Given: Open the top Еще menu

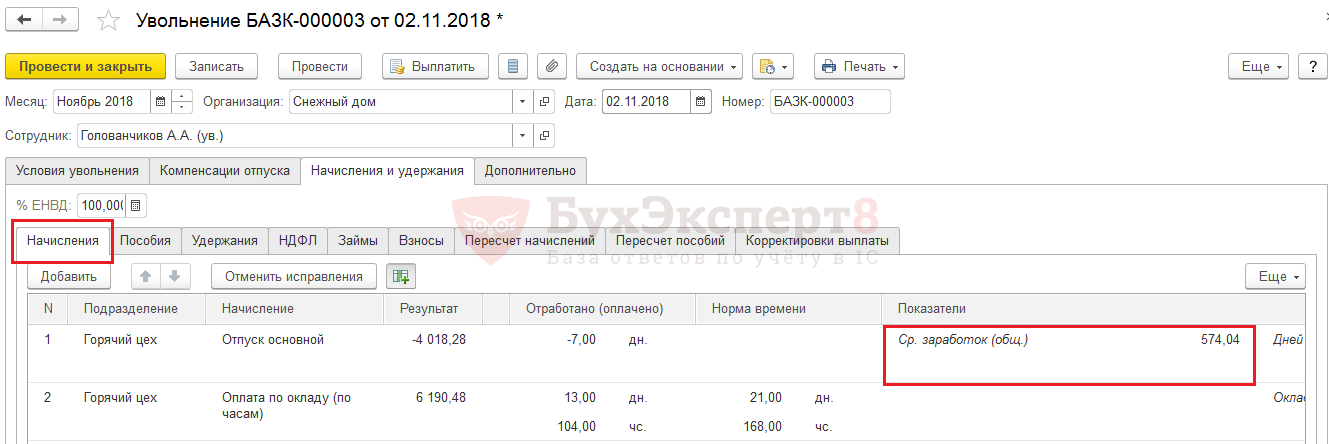Looking at the screenshot, I should (1260, 67).
